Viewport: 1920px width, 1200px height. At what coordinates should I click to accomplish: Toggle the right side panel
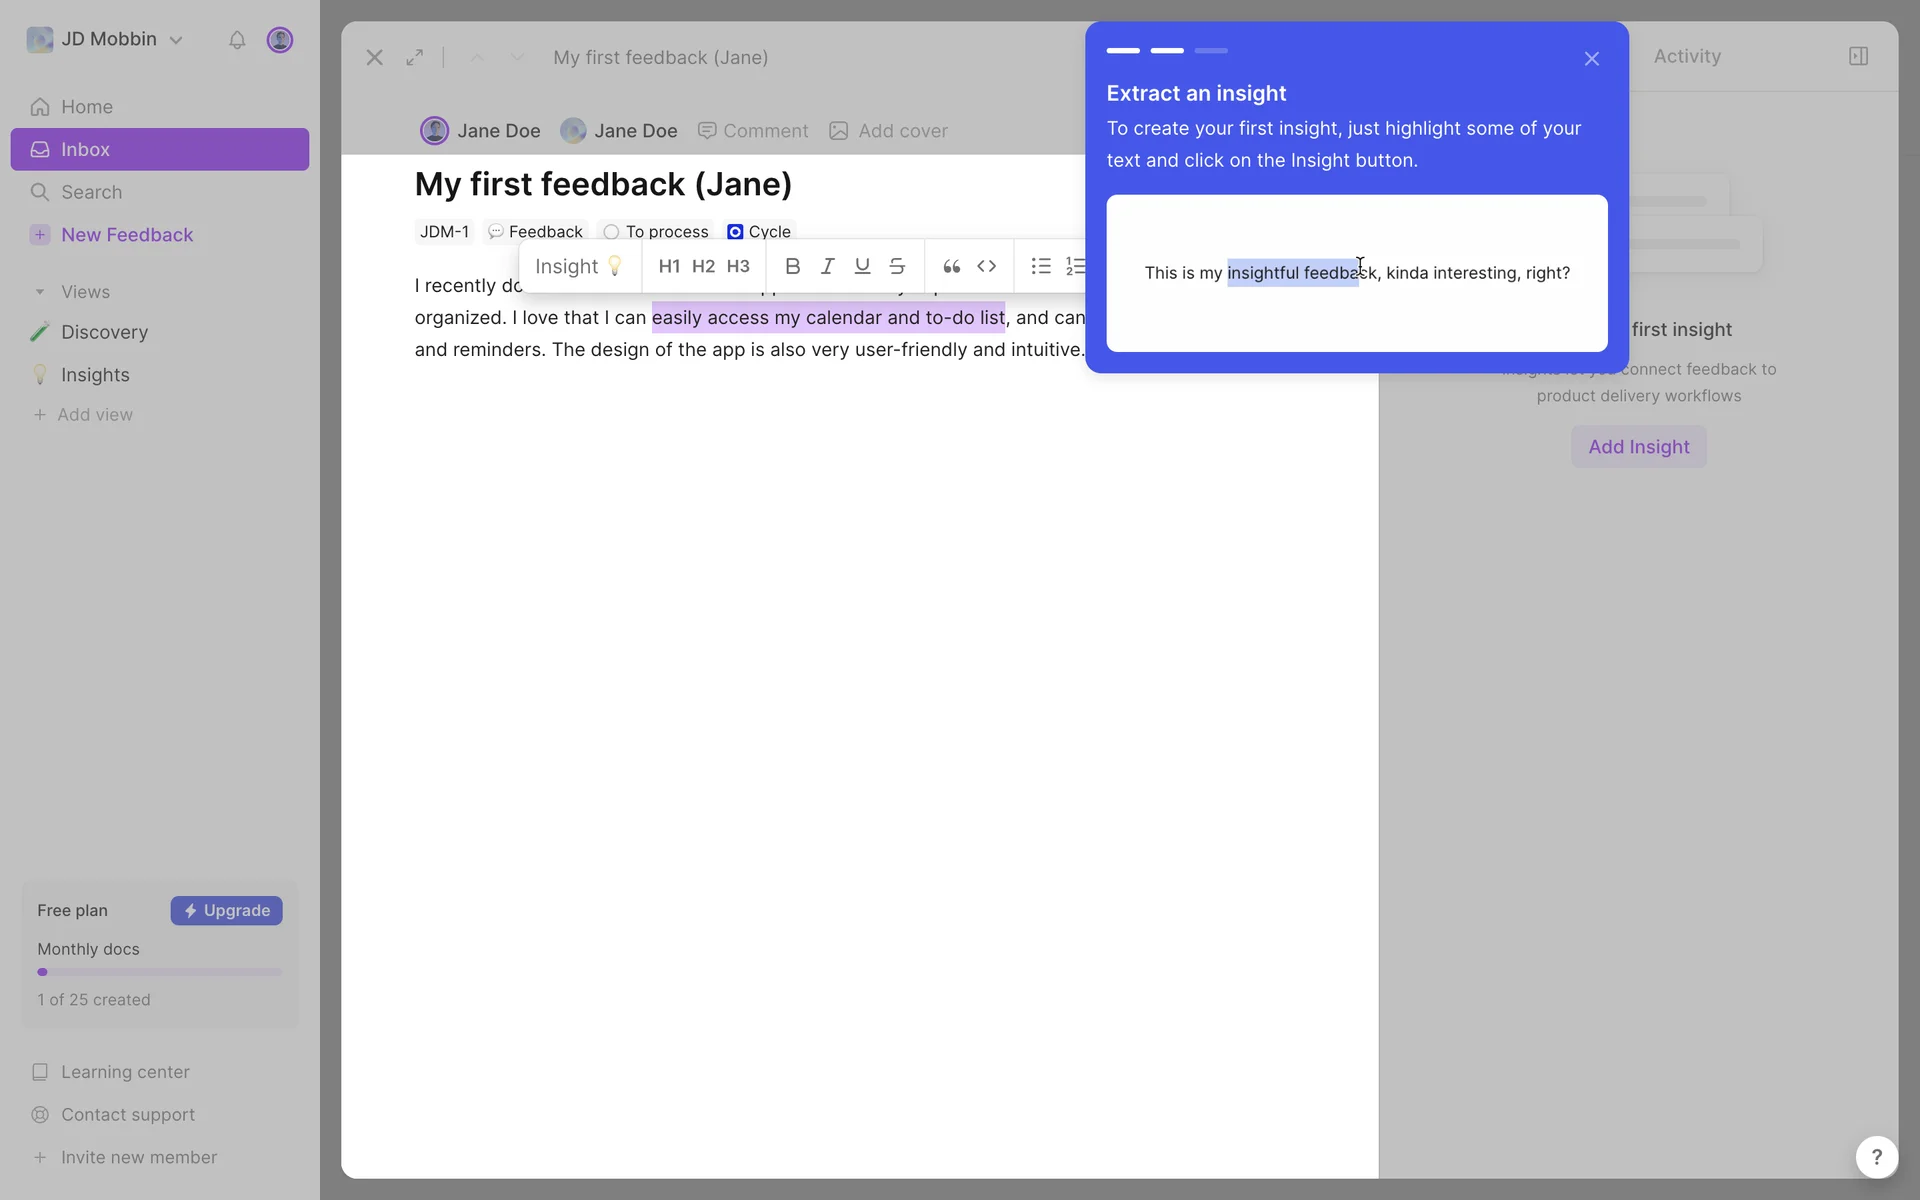pyautogui.click(x=1858, y=56)
